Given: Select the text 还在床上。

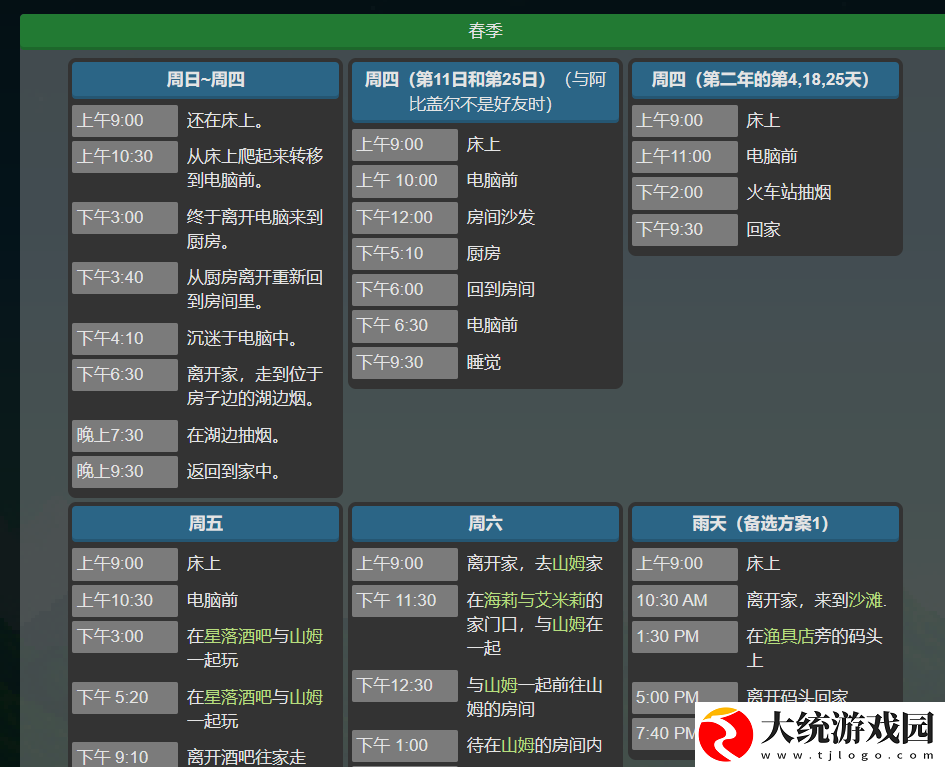Looking at the screenshot, I should [x=225, y=121].
